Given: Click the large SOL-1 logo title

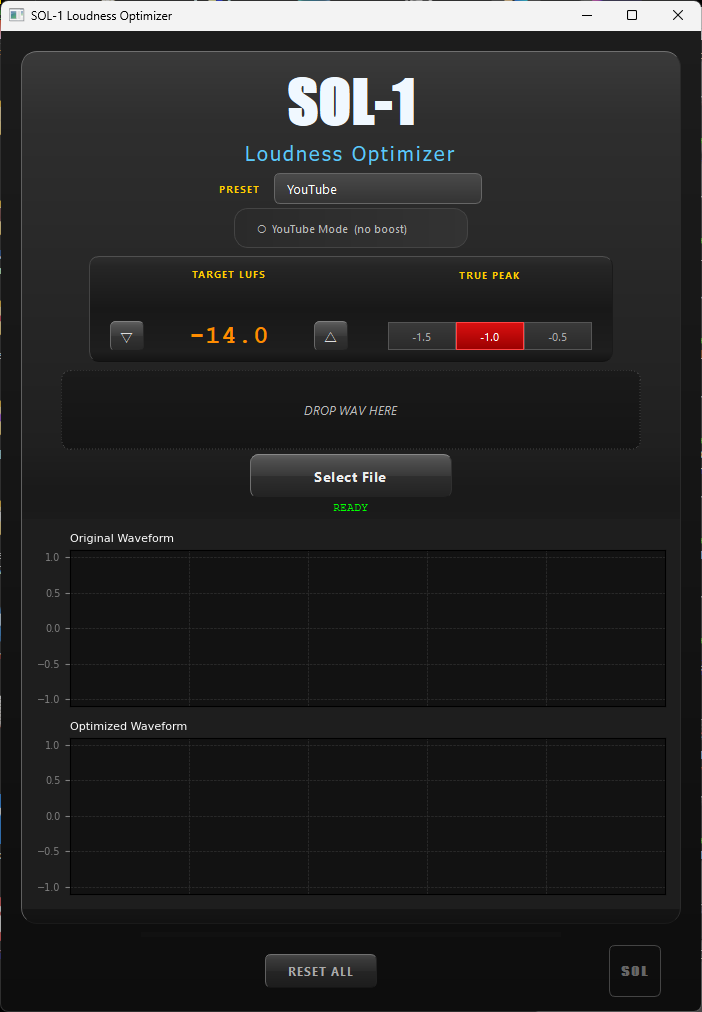Looking at the screenshot, I should 351,103.
